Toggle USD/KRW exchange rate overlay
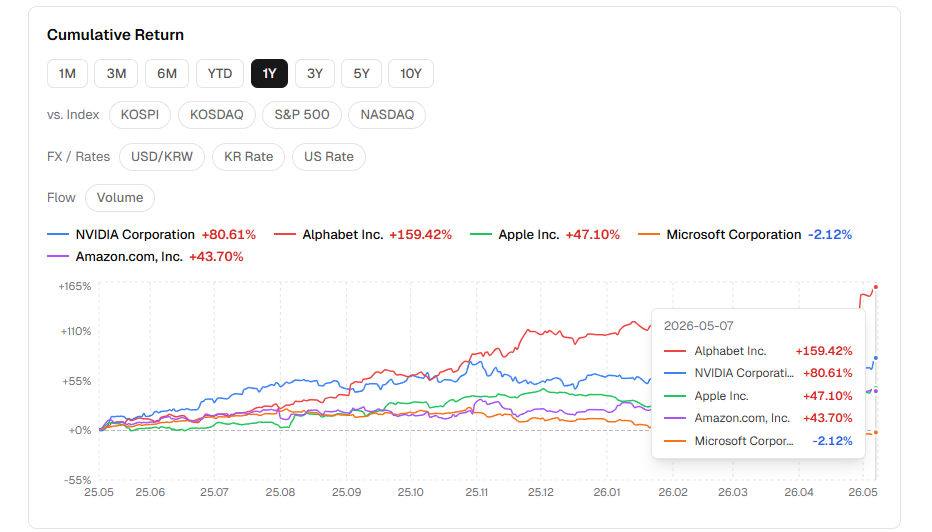Viewport: 932px width, 532px height. pos(162,156)
